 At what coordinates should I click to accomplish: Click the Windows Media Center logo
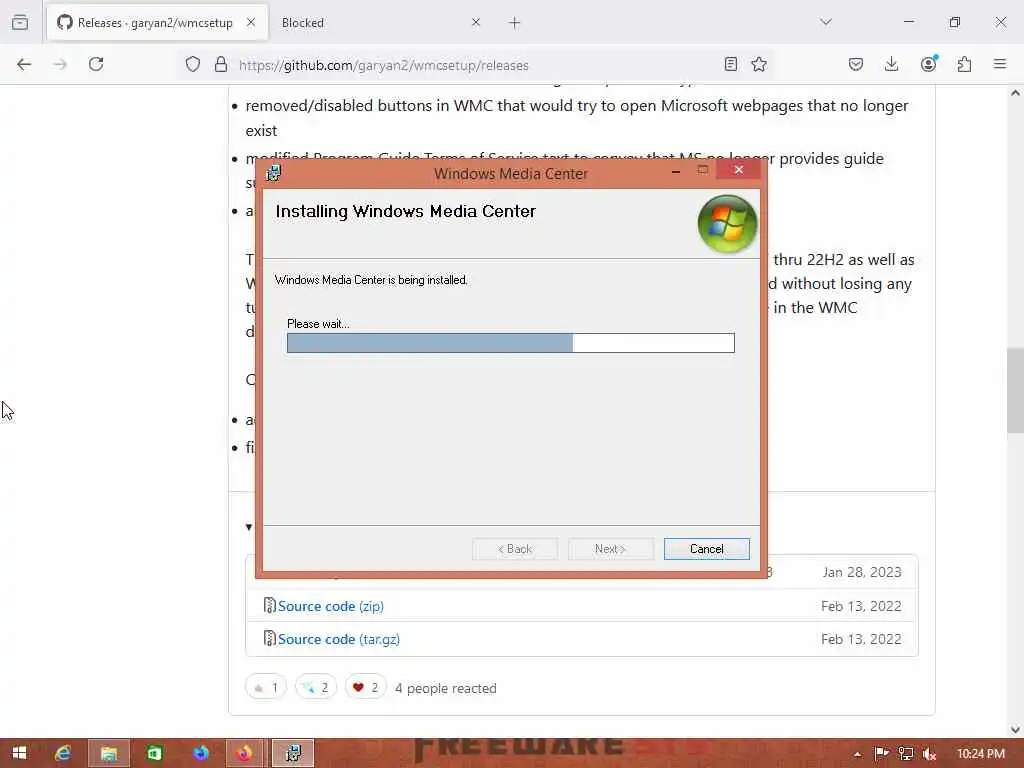[x=727, y=224]
